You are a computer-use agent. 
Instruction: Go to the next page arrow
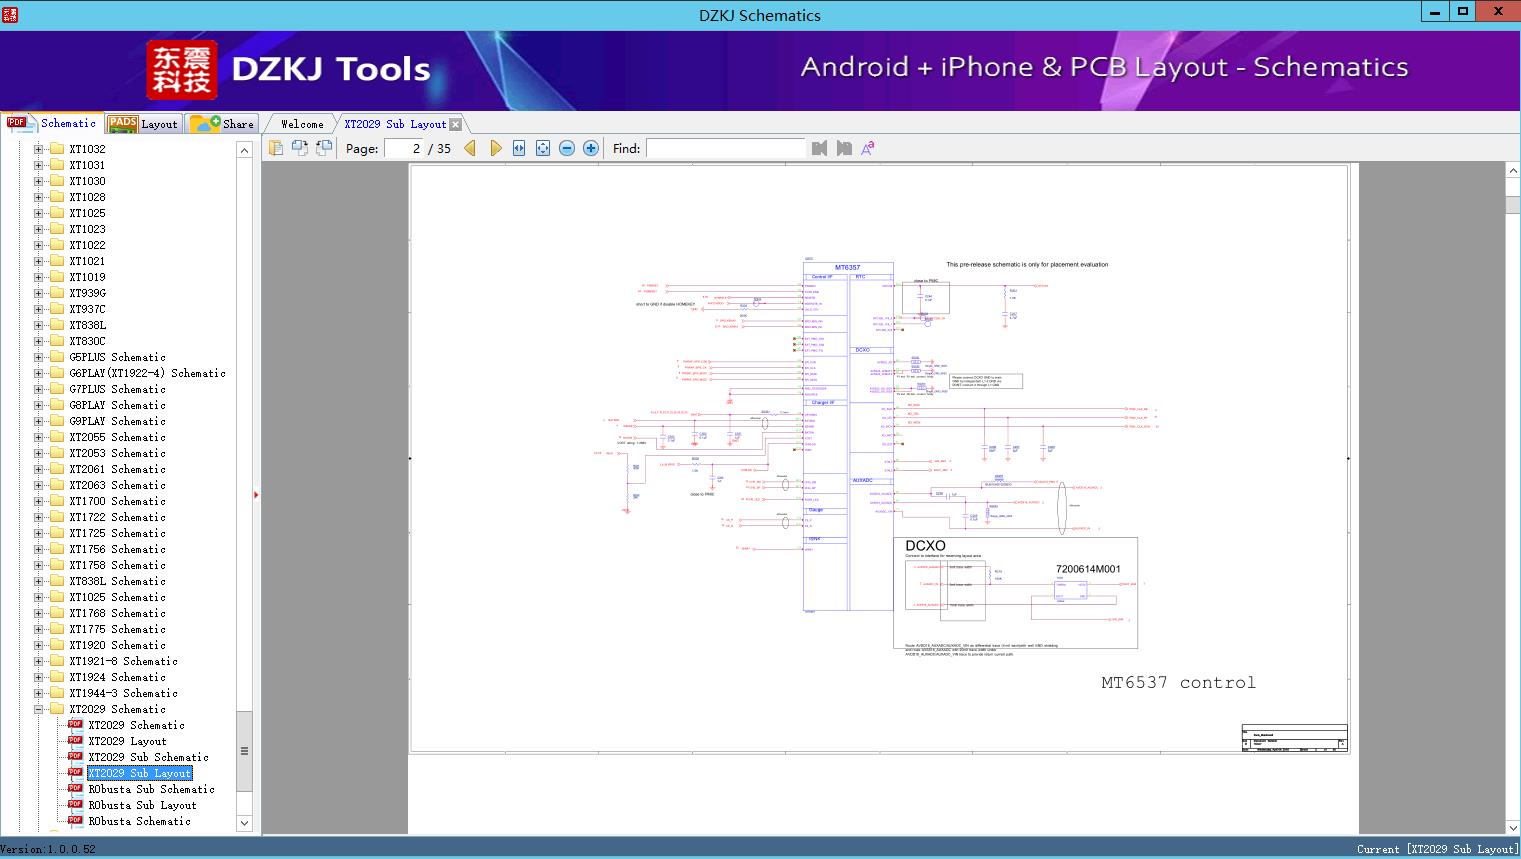495,148
